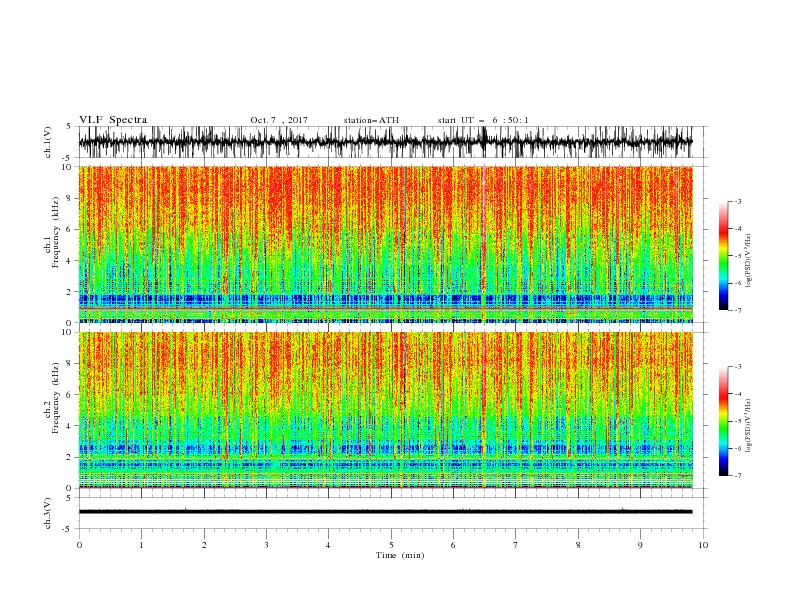
Task: Click the "-3" label on lower colorbar
Action: click(x=737, y=367)
